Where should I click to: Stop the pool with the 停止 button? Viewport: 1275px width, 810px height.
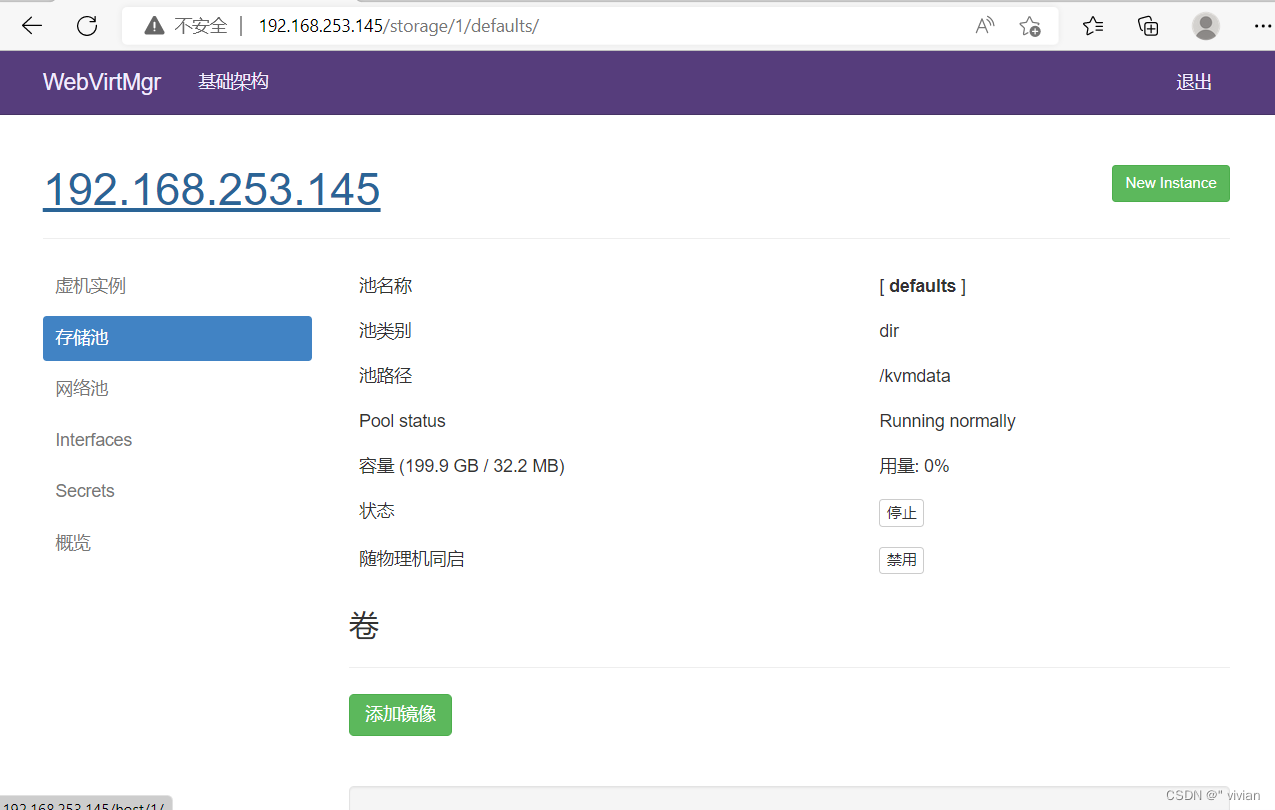[901, 513]
